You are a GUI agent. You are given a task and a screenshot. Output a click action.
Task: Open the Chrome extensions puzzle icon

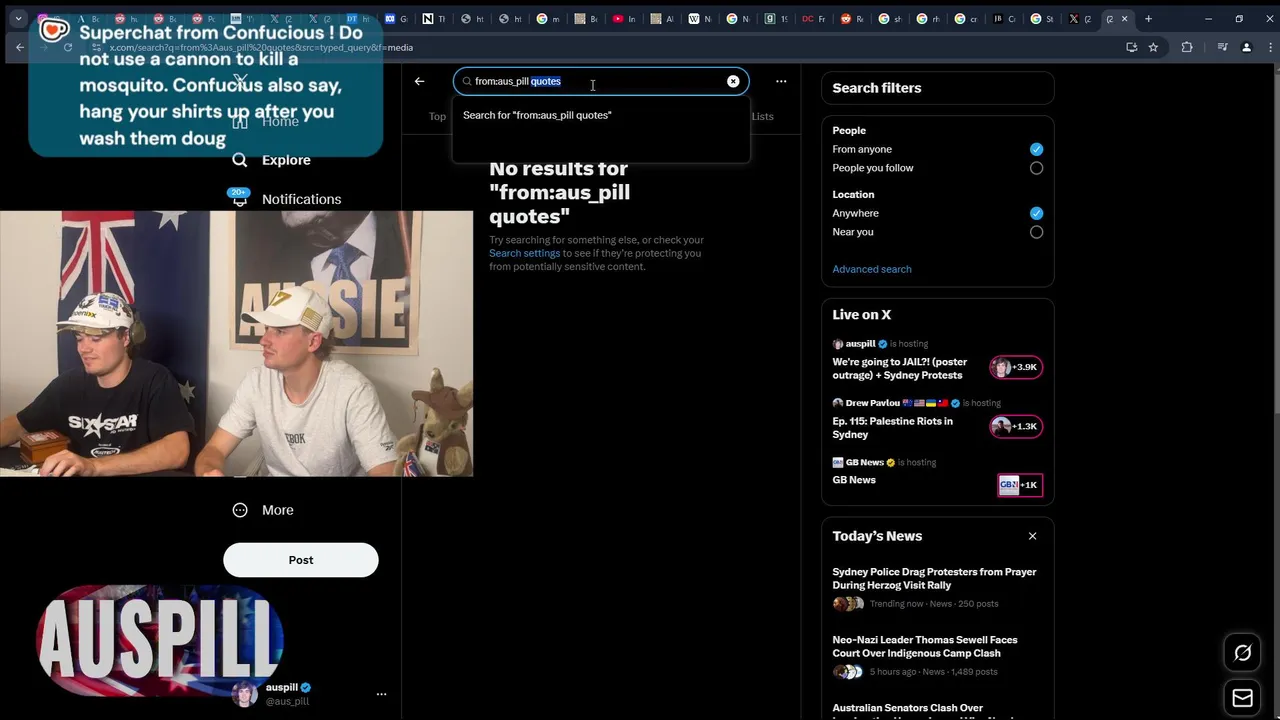1187,47
